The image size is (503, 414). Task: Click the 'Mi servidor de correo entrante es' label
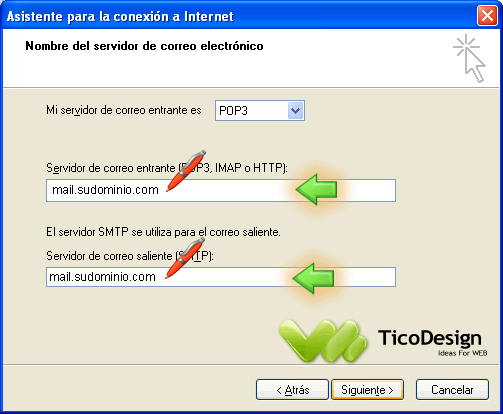pyautogui.click(x=124, y=110)
